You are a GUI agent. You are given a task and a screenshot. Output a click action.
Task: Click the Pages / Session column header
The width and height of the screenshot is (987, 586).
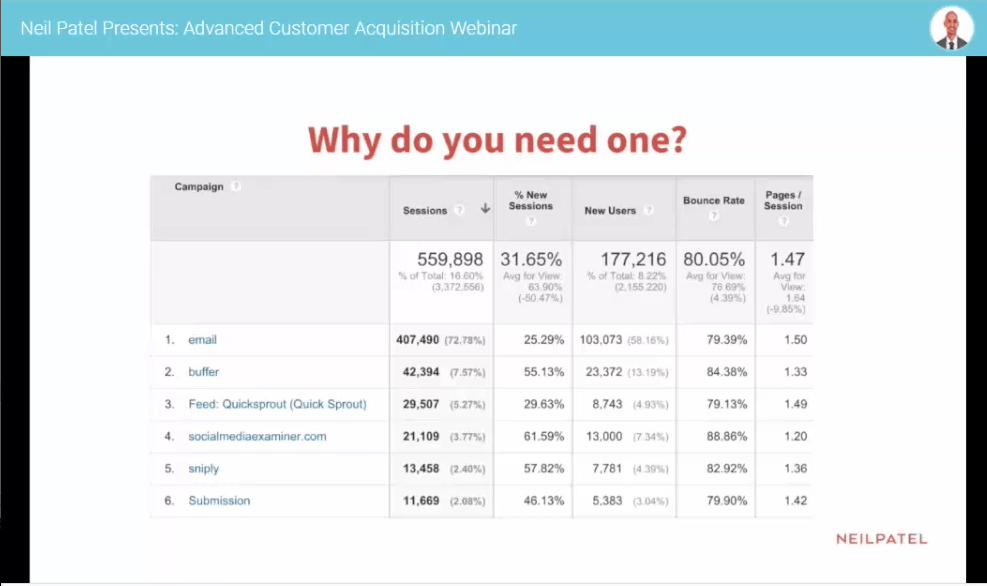click(783, 200)
